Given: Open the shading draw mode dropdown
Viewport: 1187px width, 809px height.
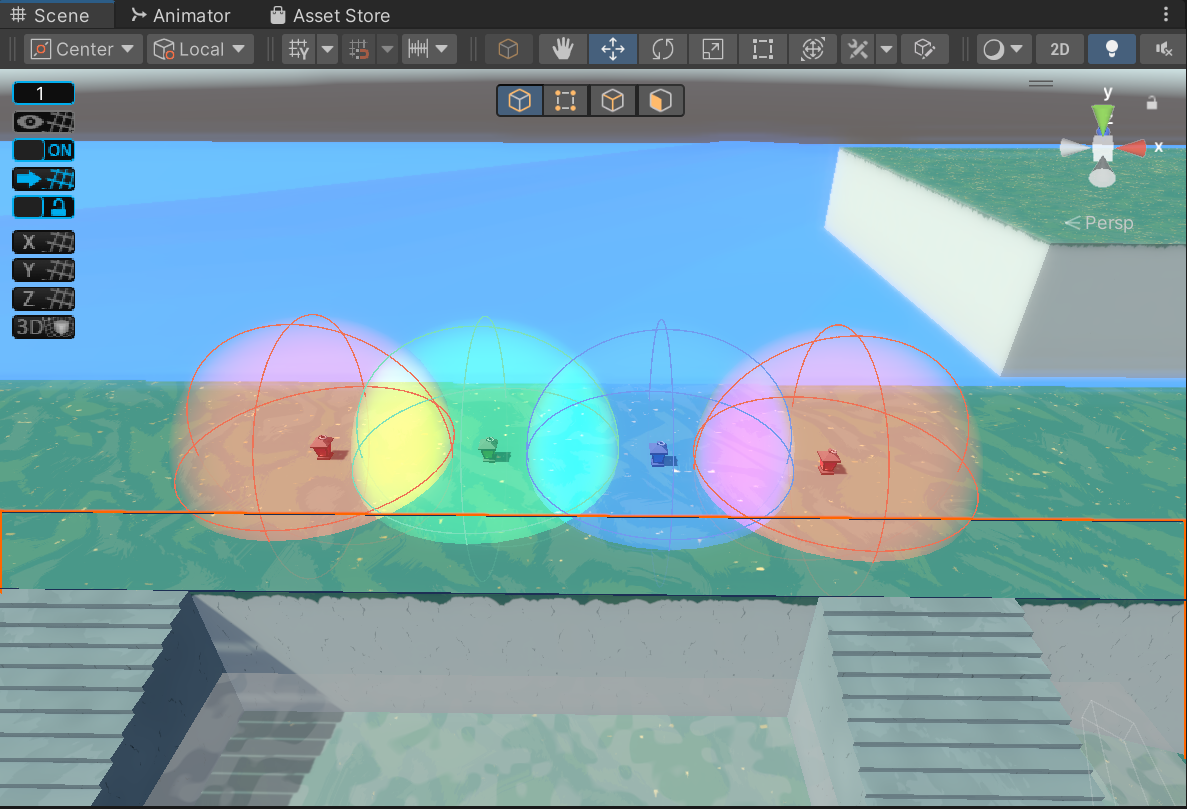Looking at the screenshot, I should click(1003, 49).
